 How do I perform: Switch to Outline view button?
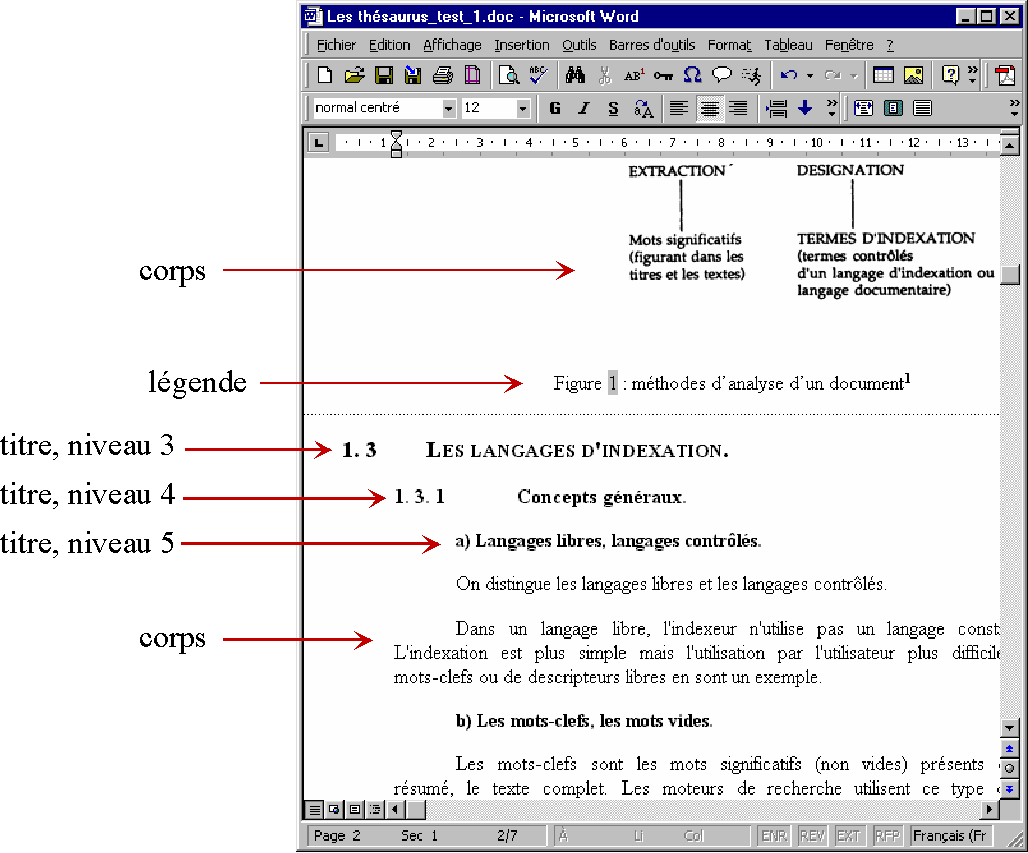[x=375, y=810]
